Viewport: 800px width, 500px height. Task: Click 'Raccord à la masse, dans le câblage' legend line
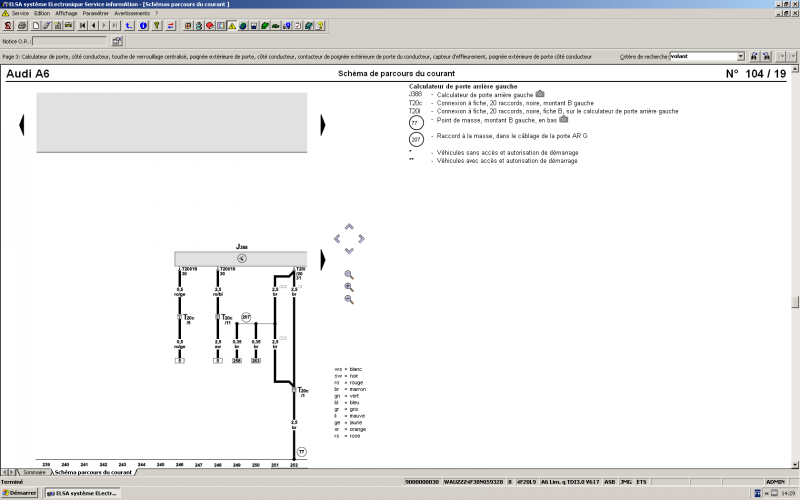point(512,136)
